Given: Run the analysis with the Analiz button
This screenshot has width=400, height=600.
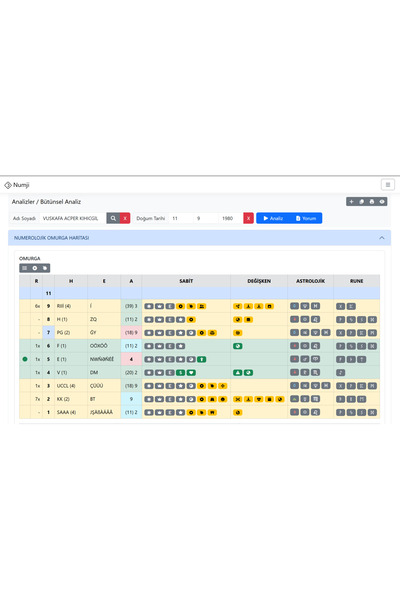Looking at the screenshot, I should [x=273, y=218].
